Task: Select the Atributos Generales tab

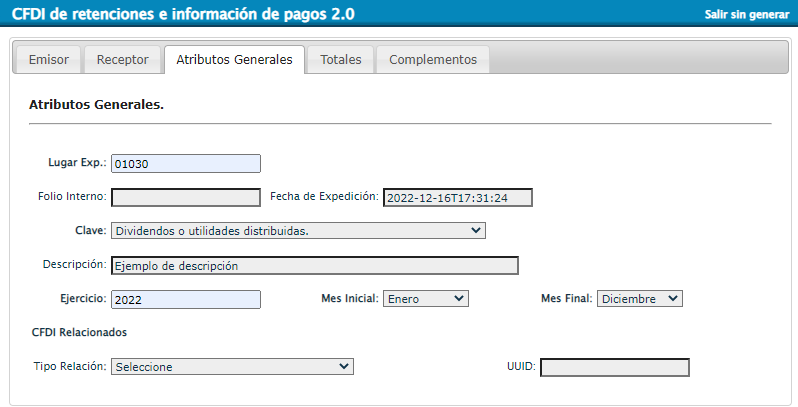Action: click(234, 60)
